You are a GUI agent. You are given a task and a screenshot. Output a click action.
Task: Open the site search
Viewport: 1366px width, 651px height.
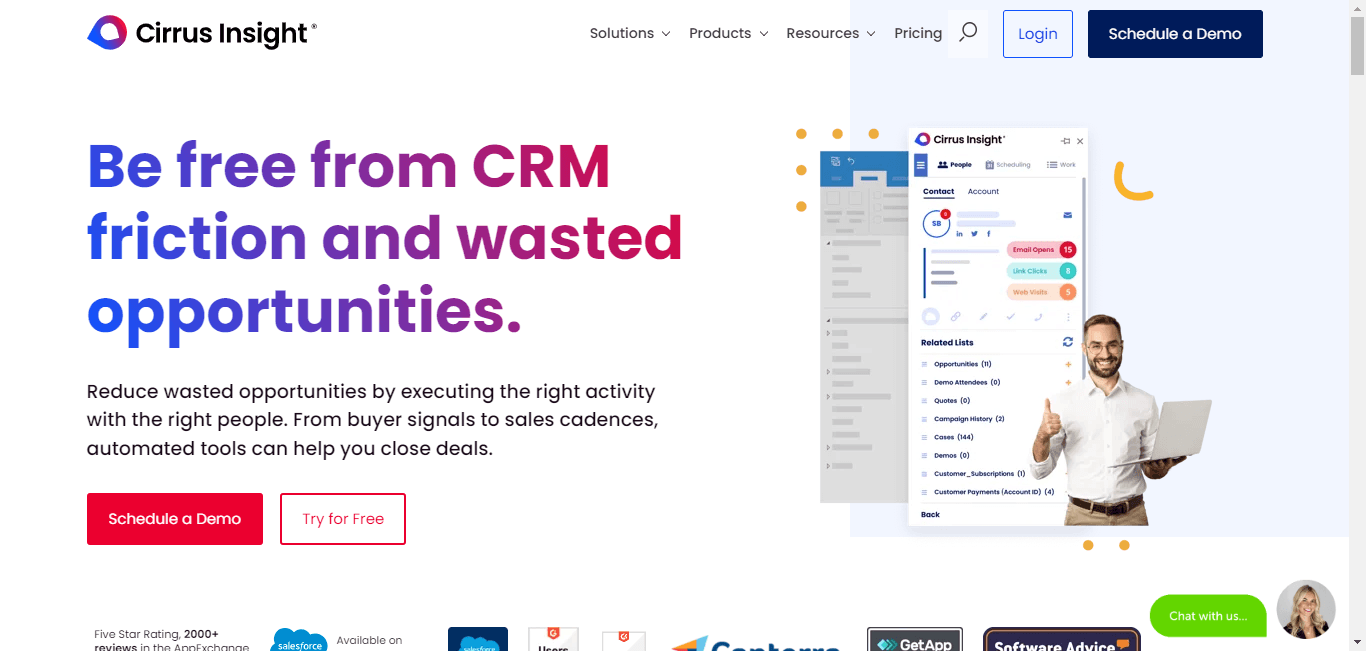pyautogui.click(x=967, y=32)
